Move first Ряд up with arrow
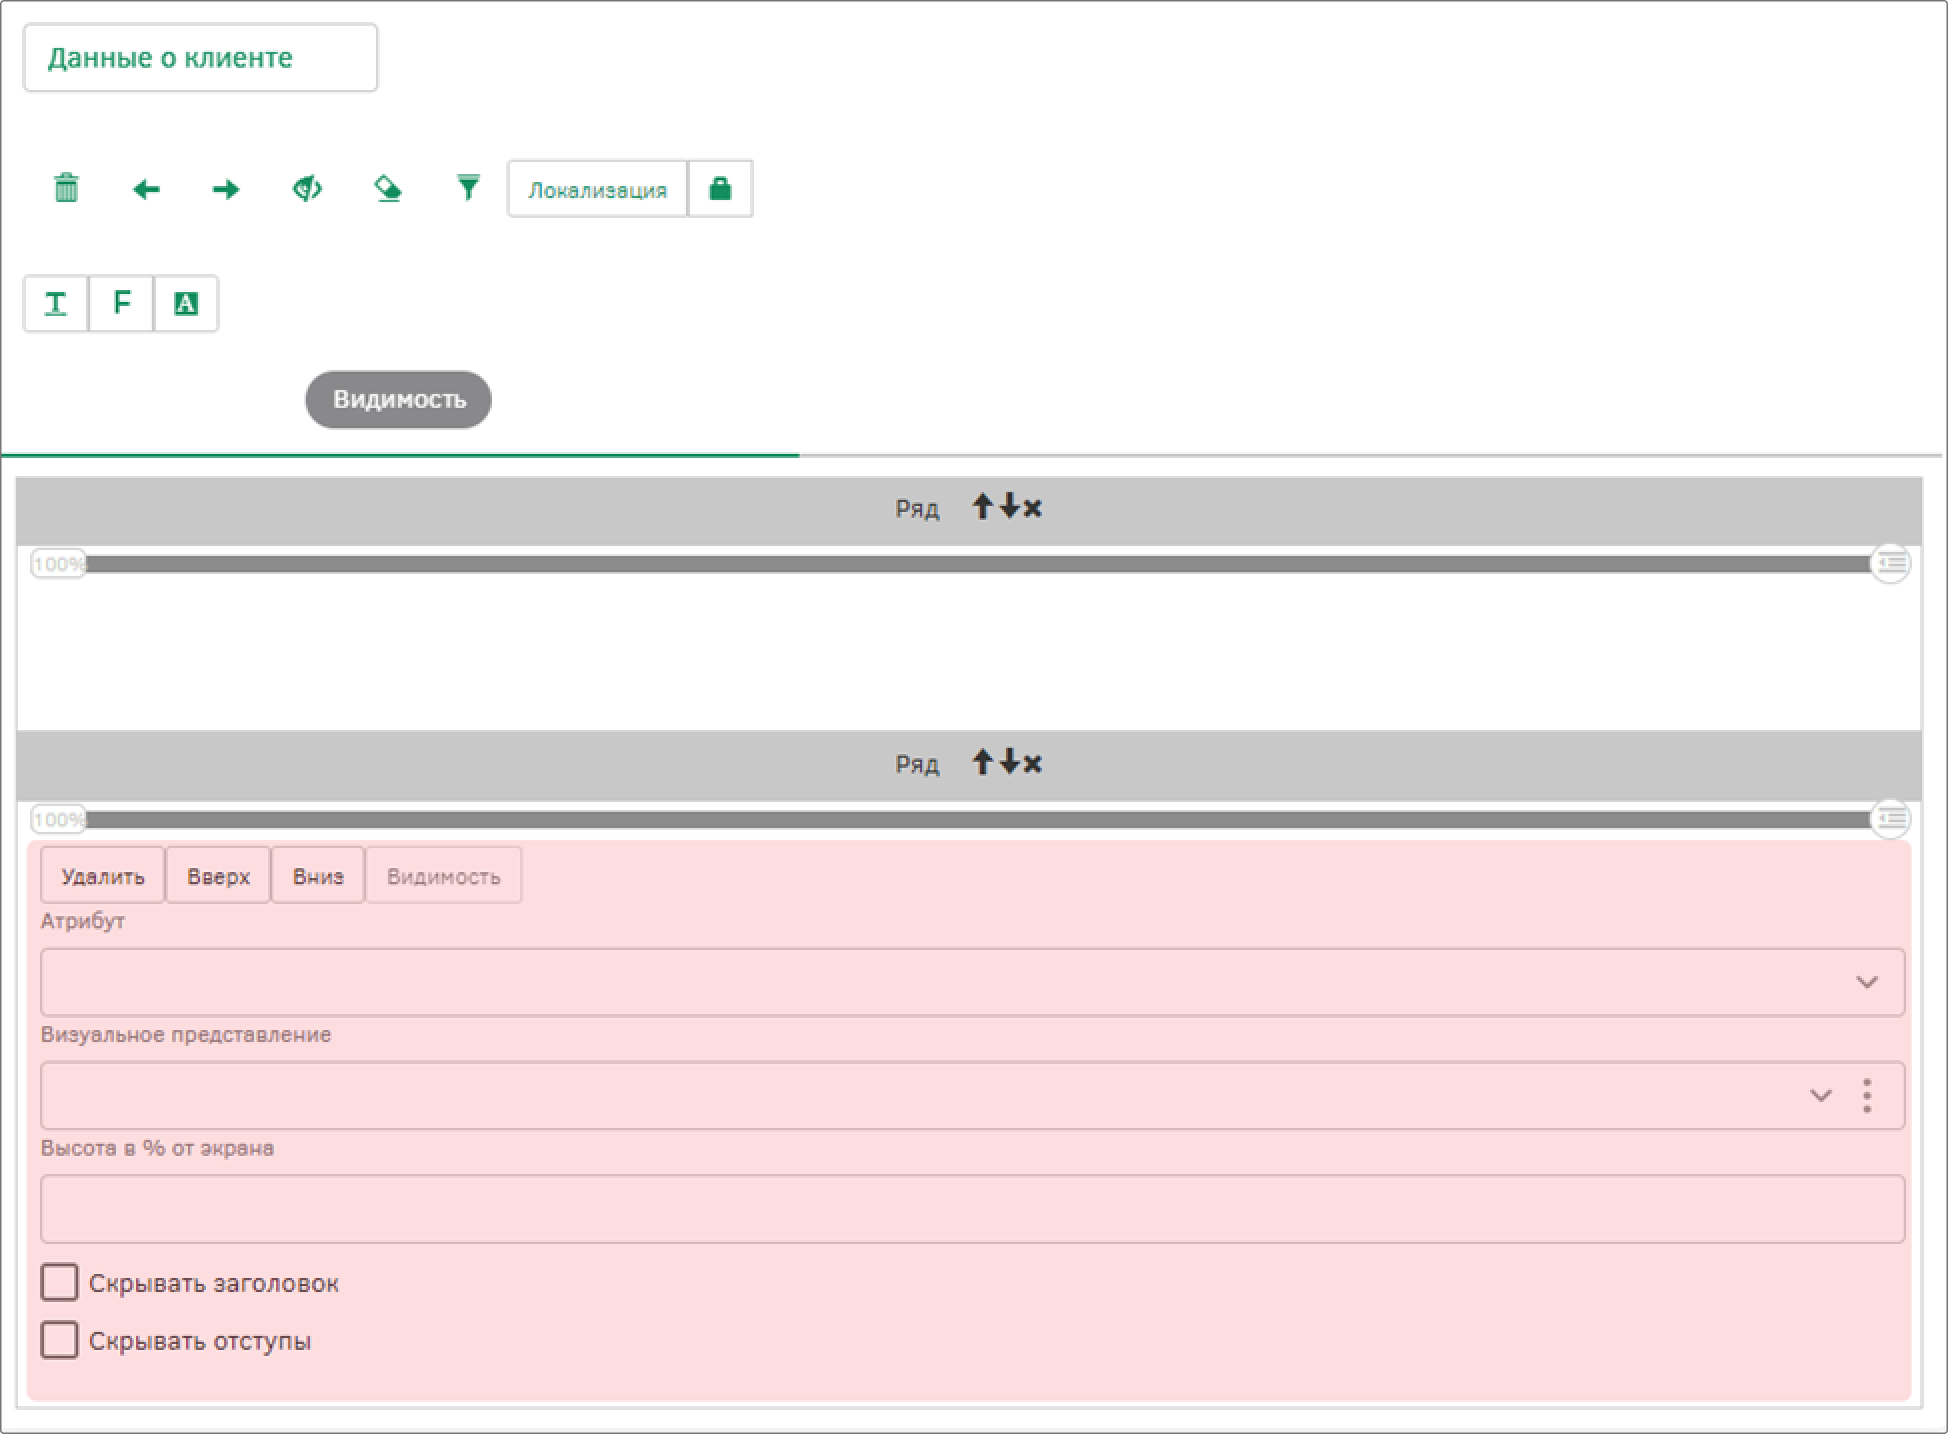 982,507
